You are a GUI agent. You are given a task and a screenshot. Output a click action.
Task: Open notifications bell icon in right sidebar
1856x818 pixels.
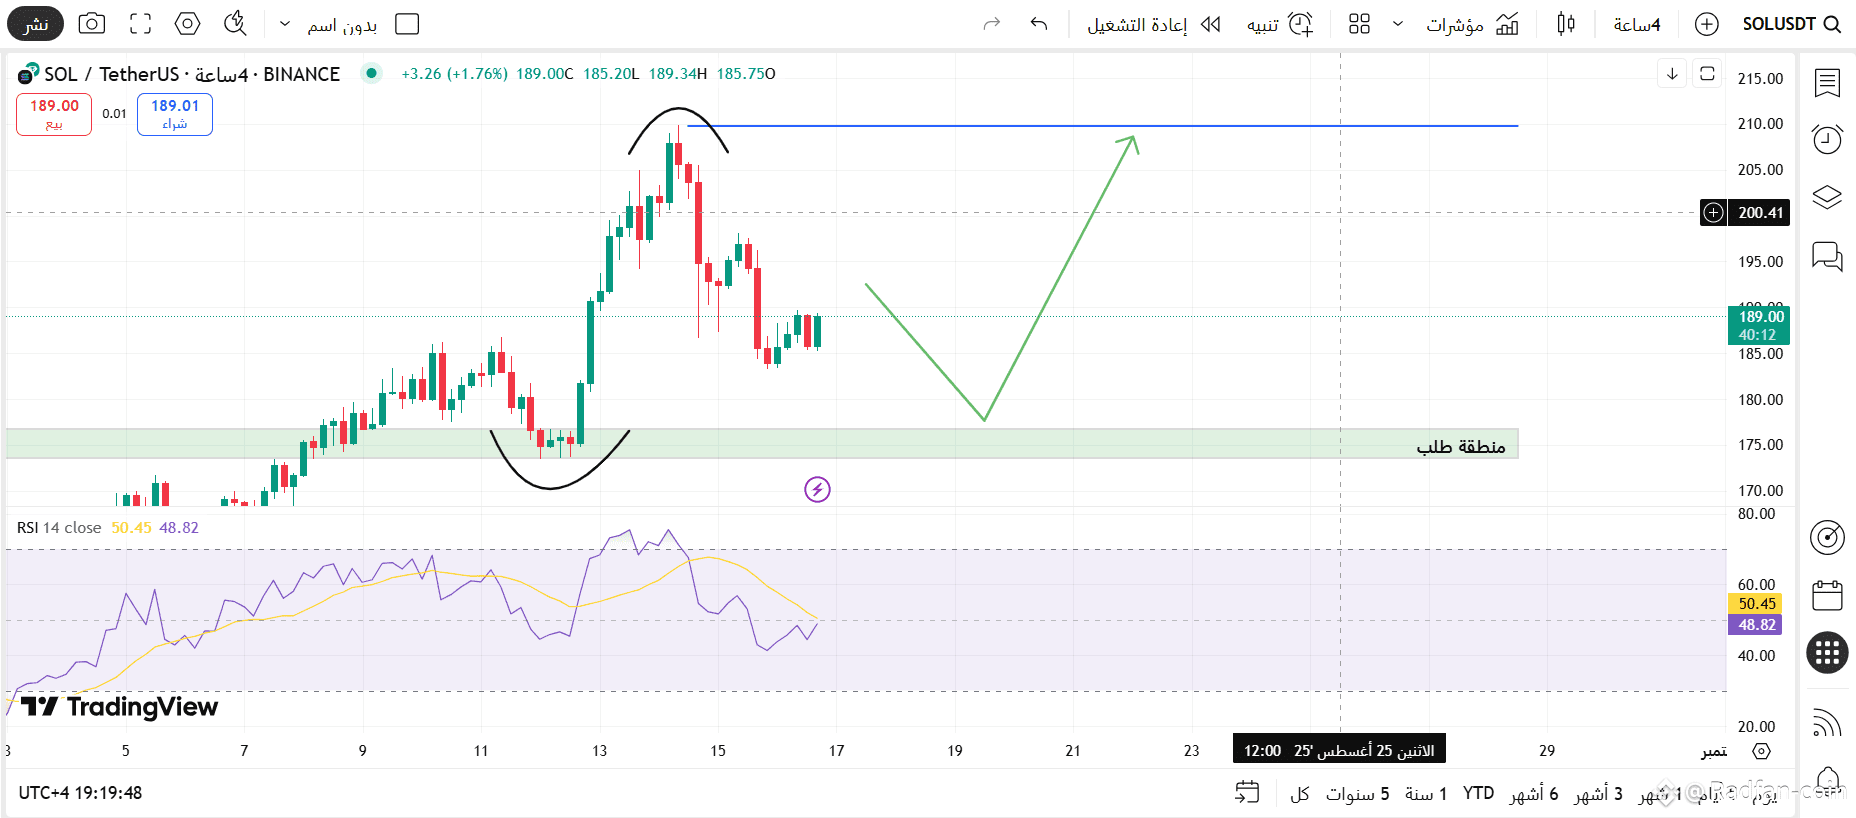1827,779
